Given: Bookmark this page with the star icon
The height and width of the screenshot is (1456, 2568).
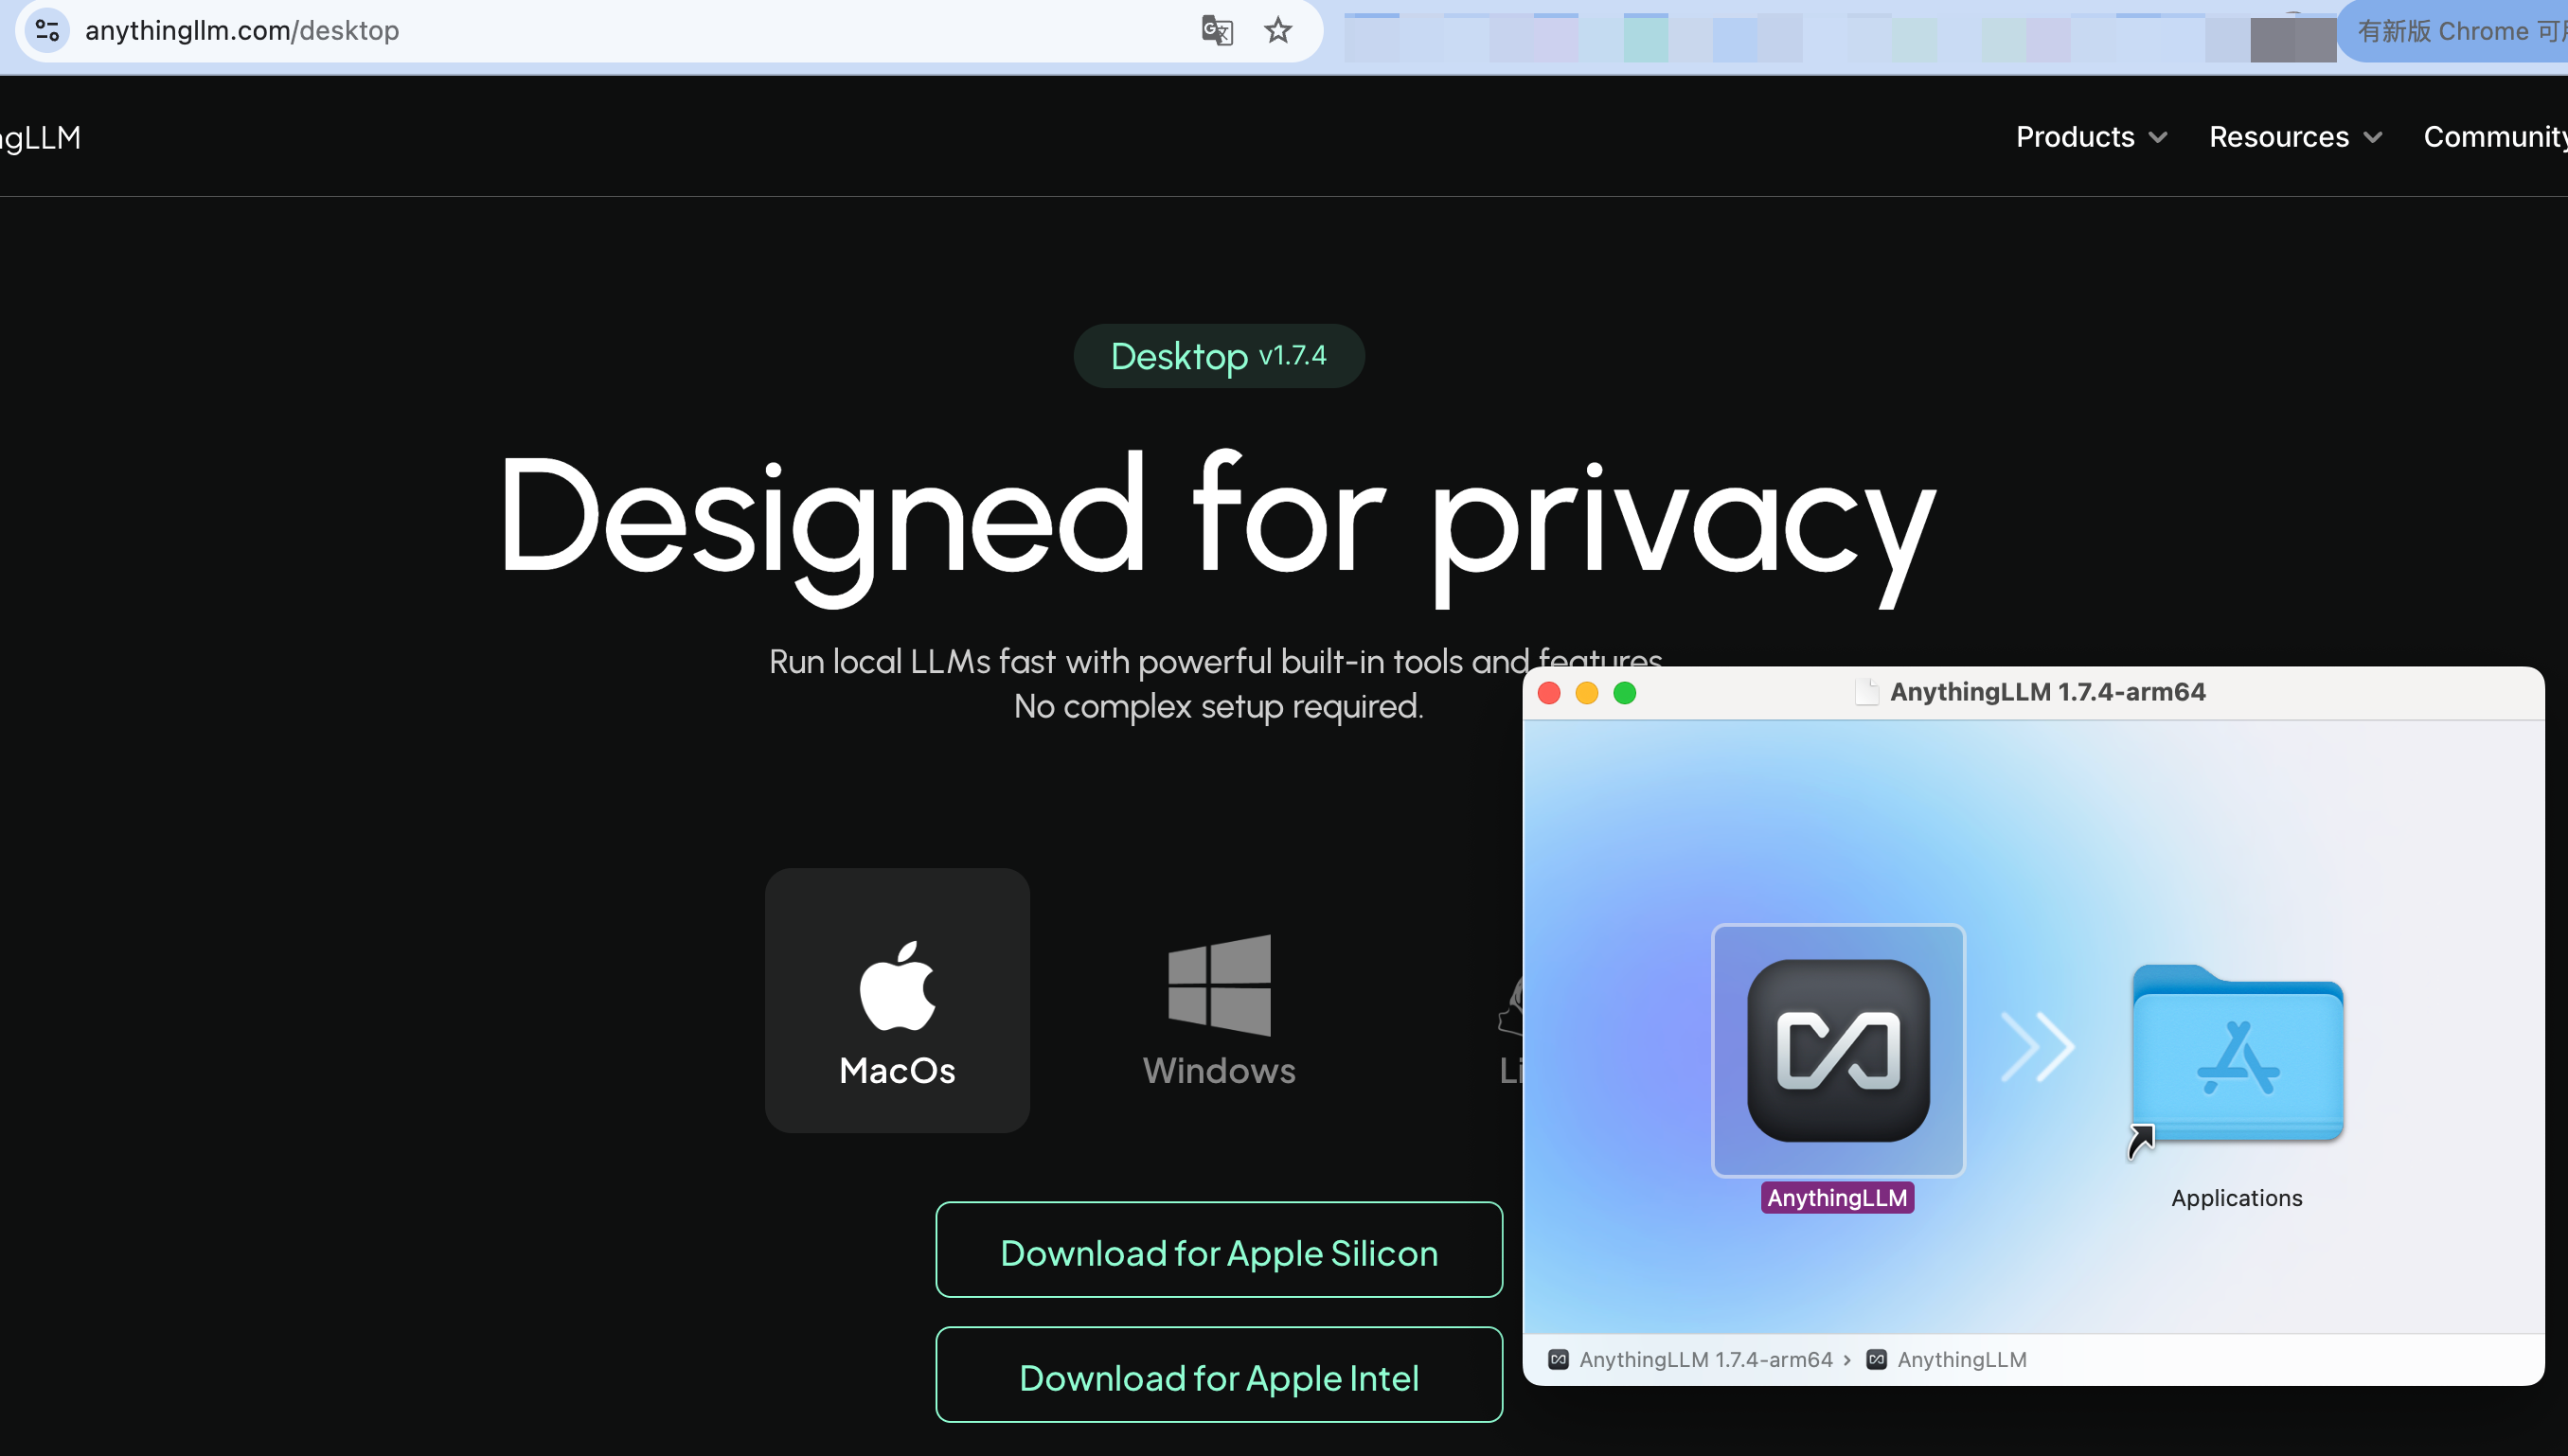Looking at the screenshot, I should coord(1278,31).
